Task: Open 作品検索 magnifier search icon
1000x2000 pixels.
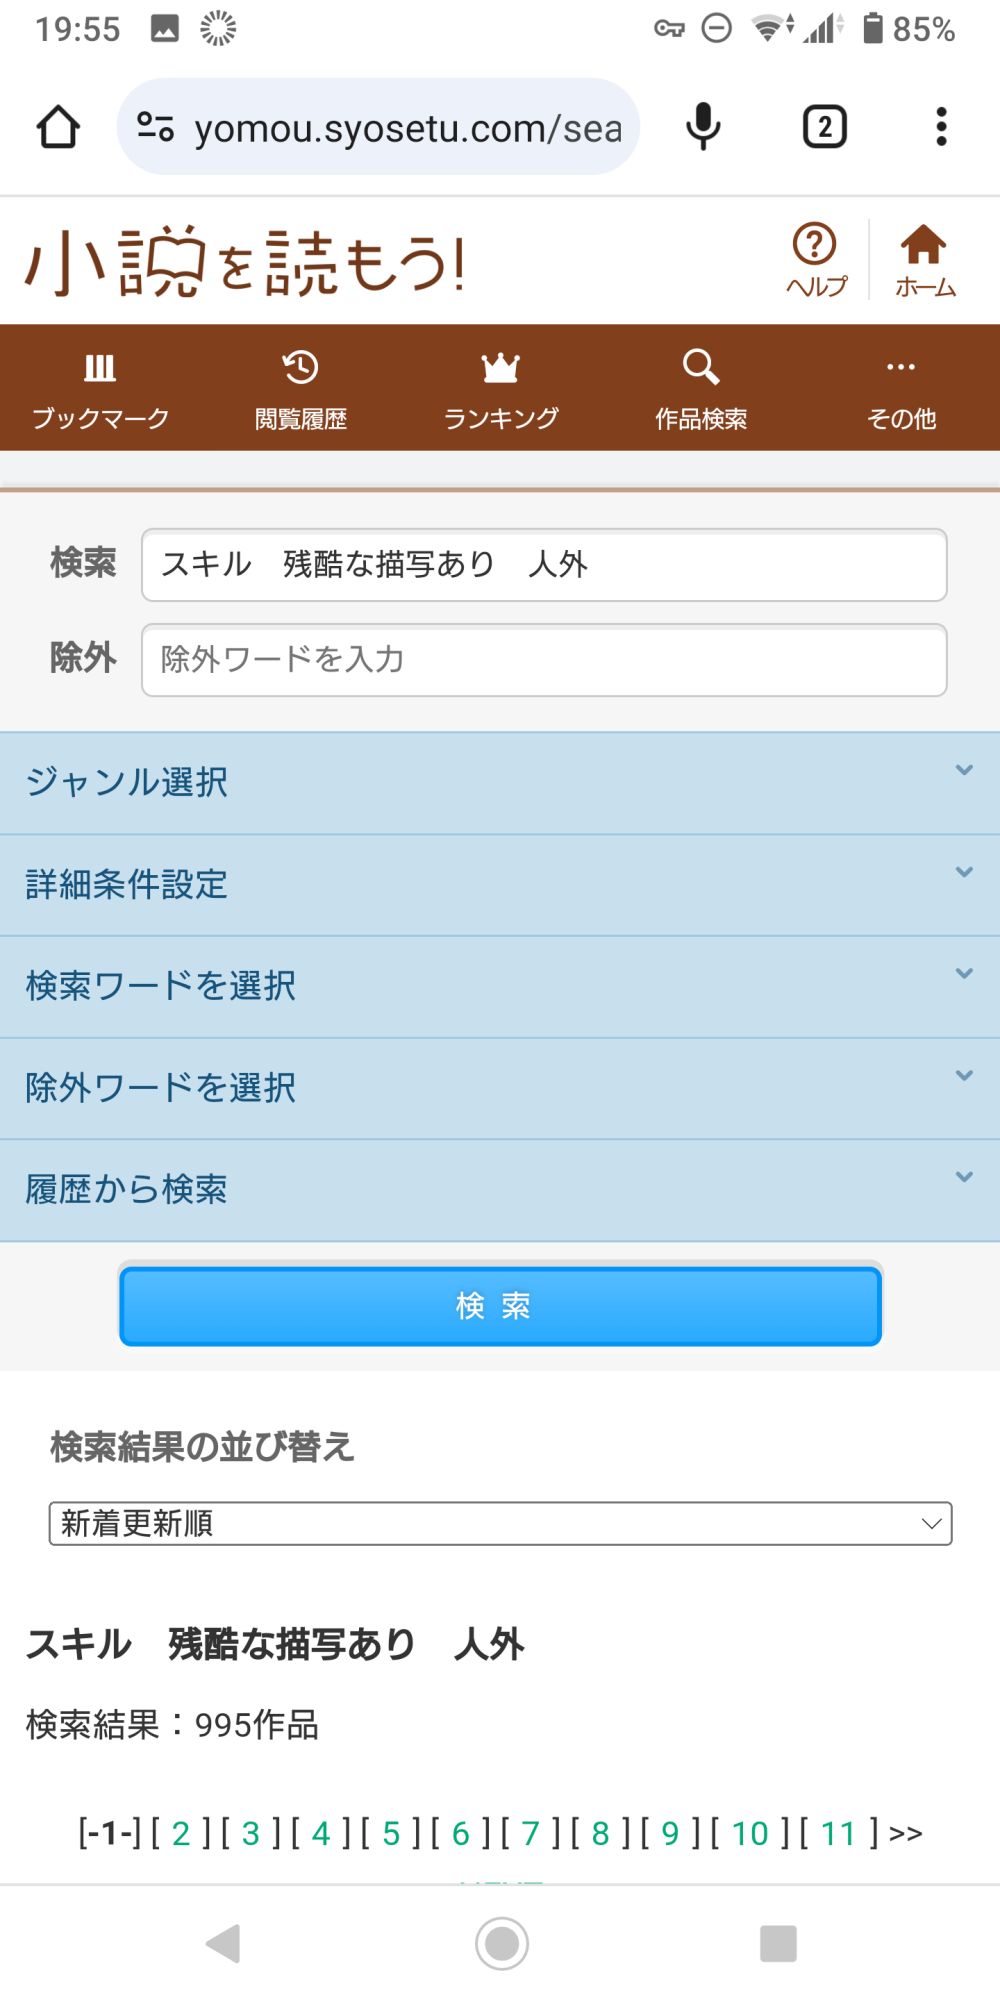Action: [700, 388]
